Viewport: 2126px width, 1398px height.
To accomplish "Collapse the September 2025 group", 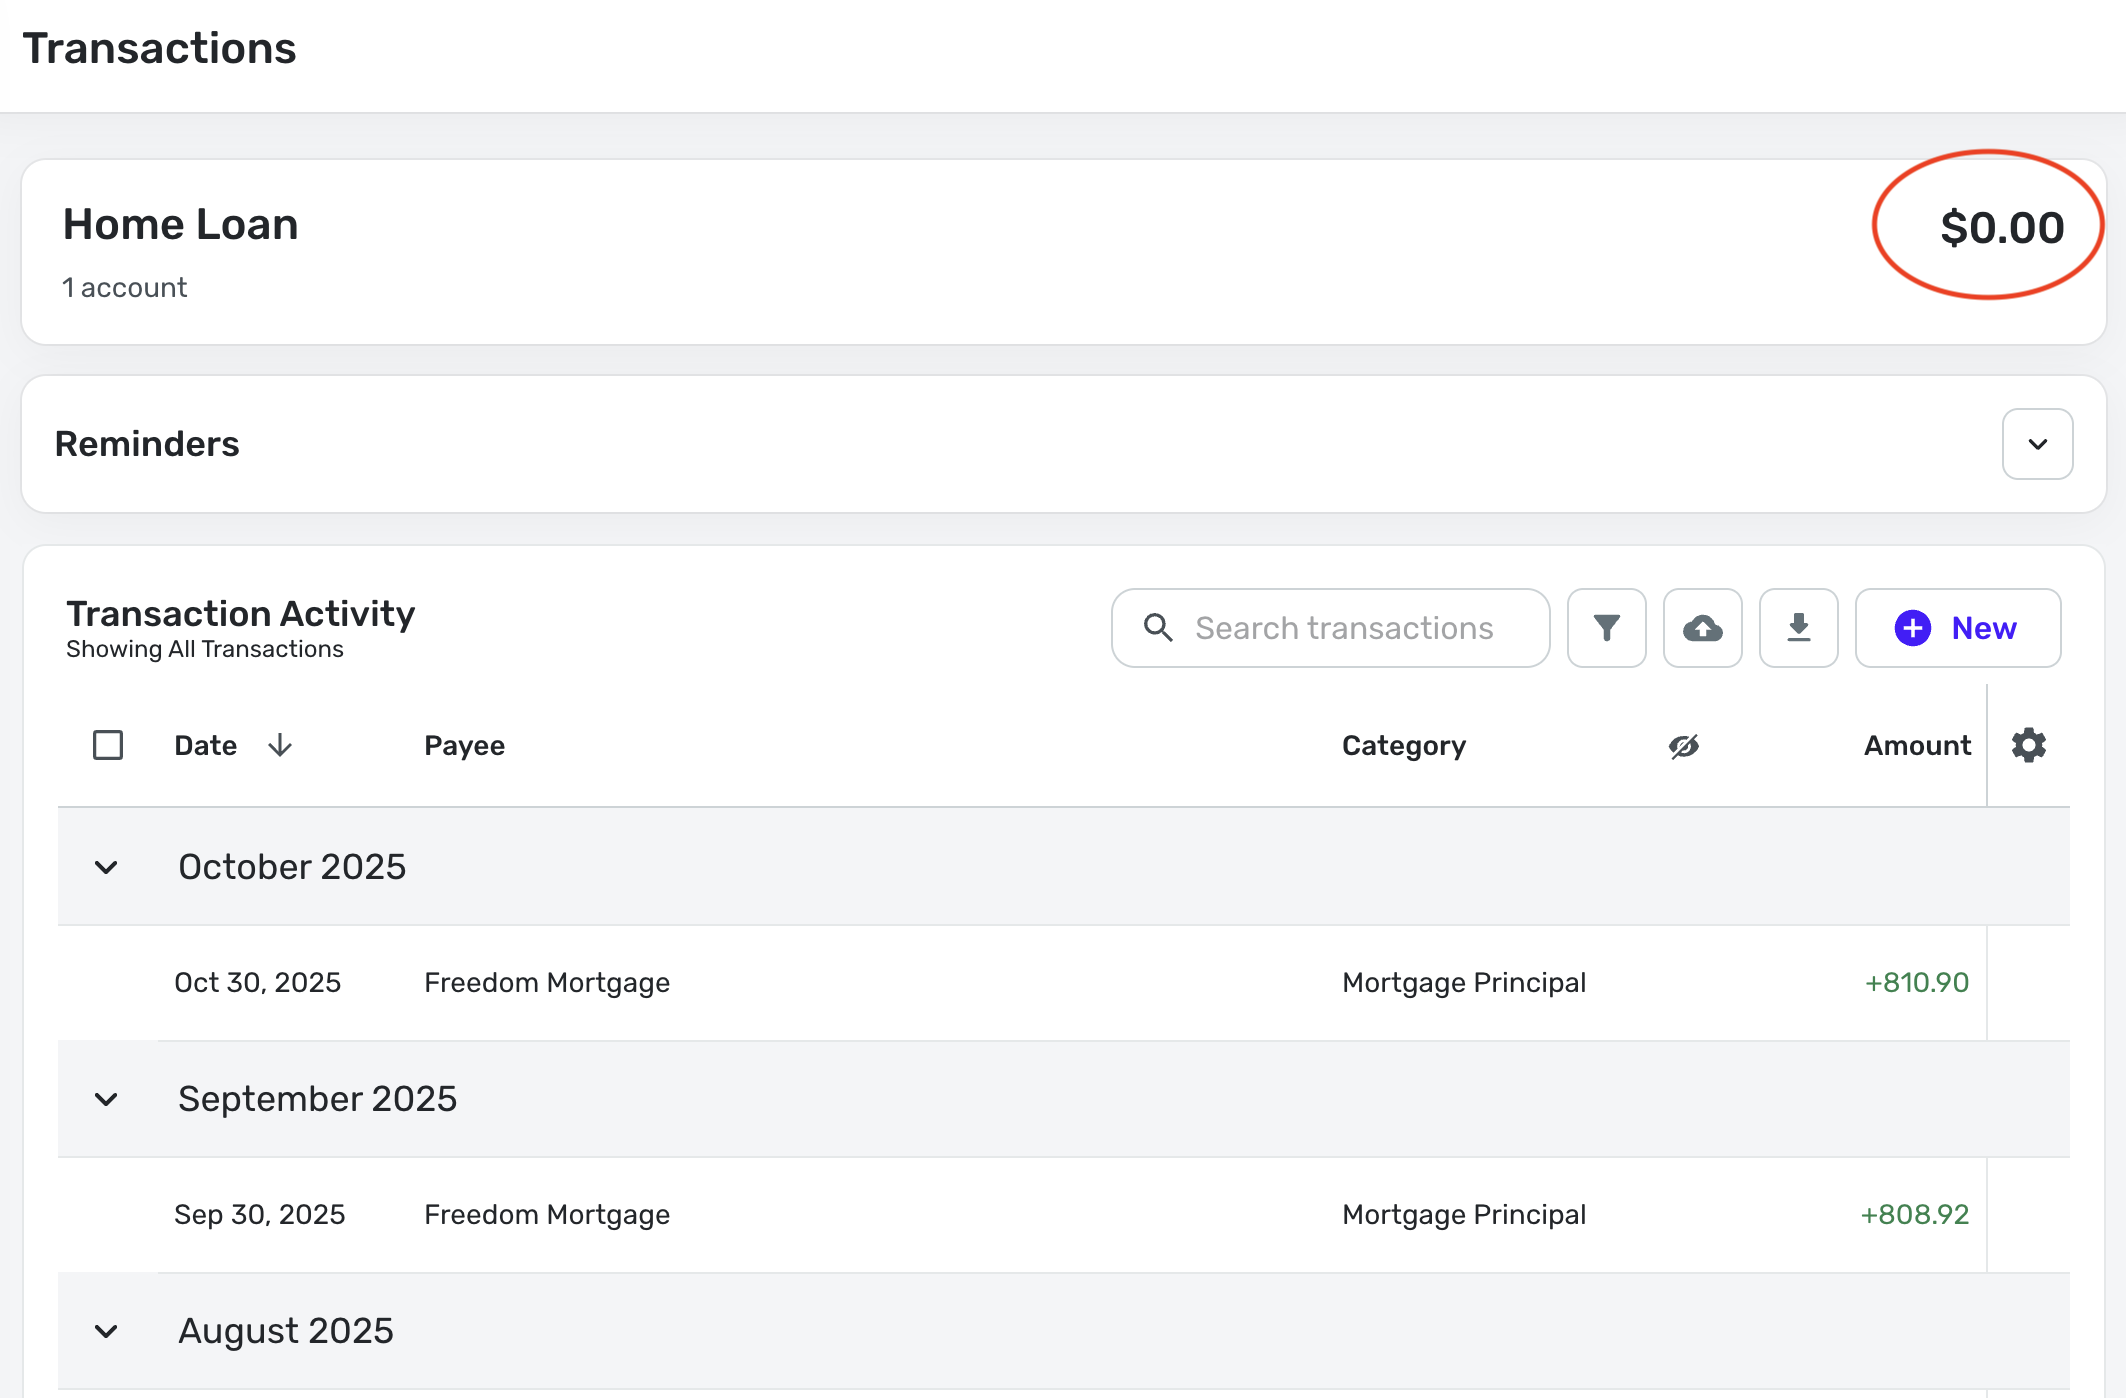I will [106, 1099].
